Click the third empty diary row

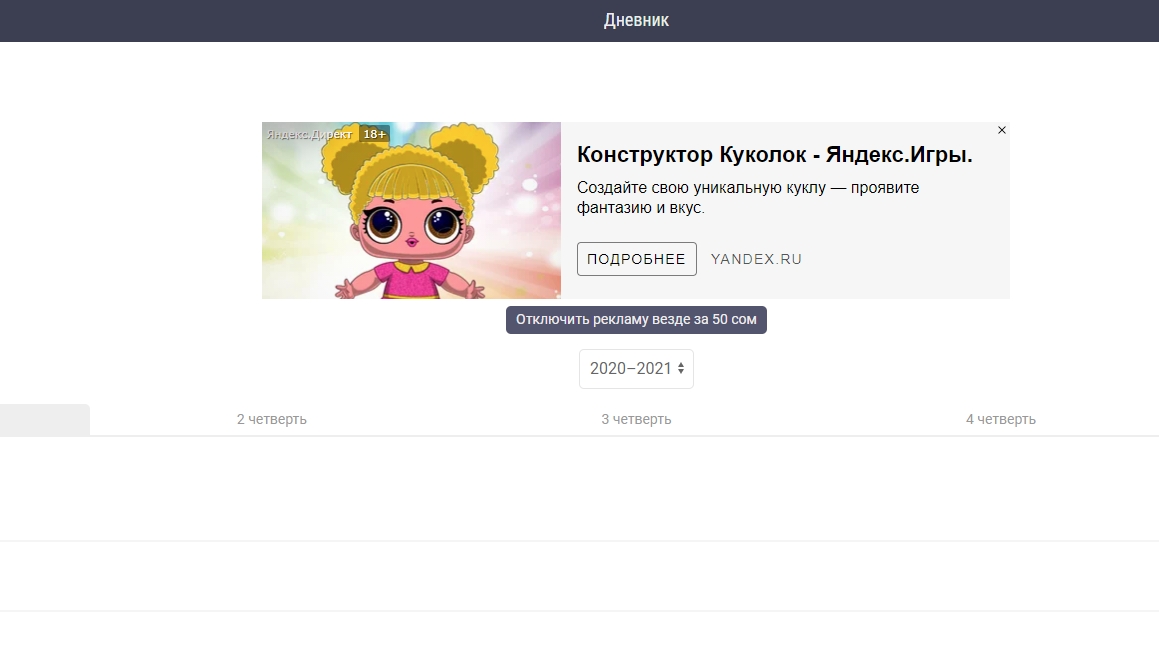[x=579, y=638]
